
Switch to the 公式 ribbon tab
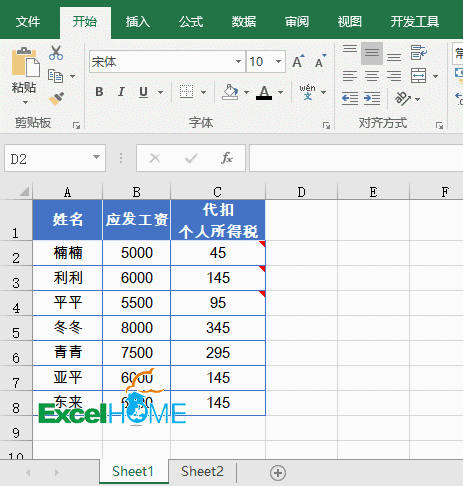click(x=191, y=22)
